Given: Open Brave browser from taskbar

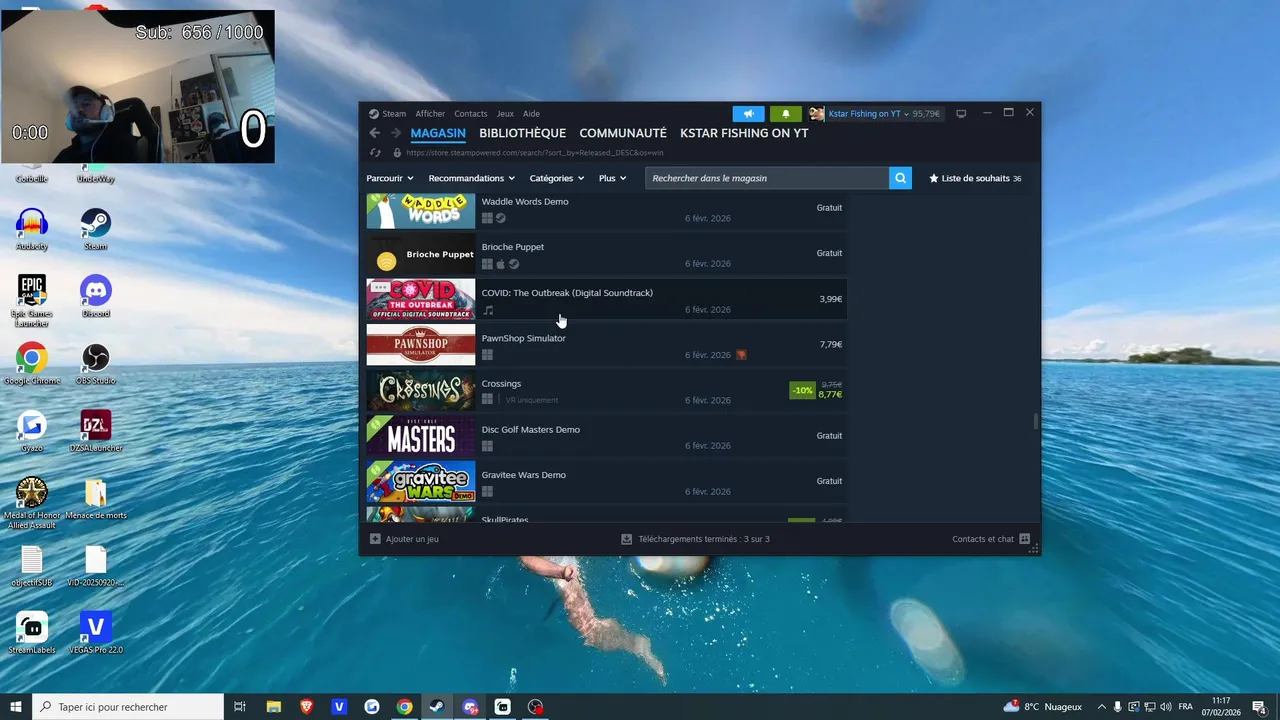Looking at the screenshot, I should (306, 707).
